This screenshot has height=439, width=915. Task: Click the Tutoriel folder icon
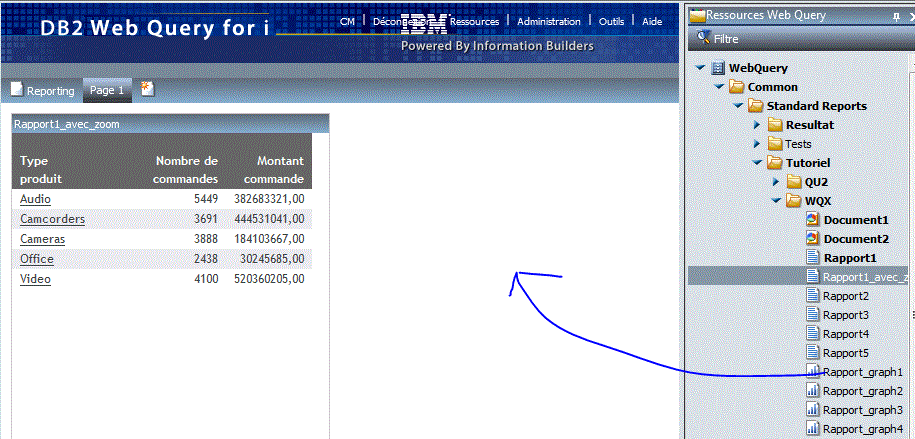775,163
